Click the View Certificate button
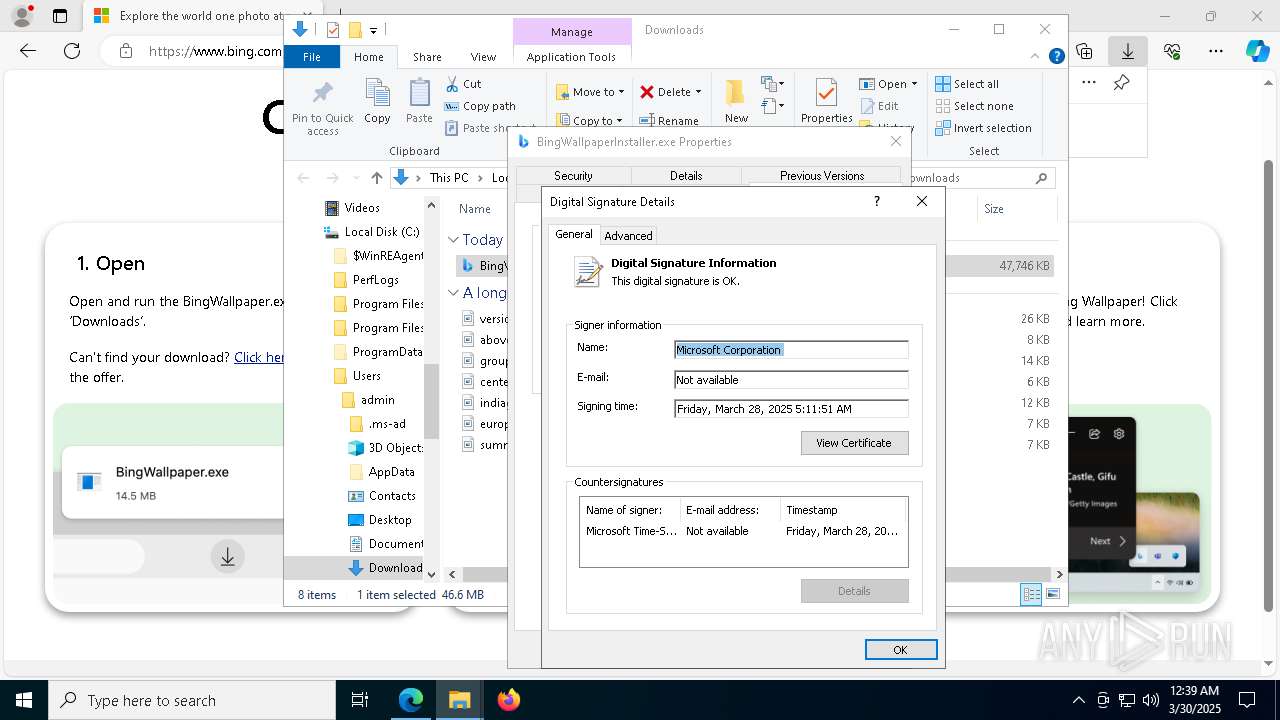Image resolution: width=1280 pixels, height=720 pixels. pyautogui.click(x=854, y=443)
